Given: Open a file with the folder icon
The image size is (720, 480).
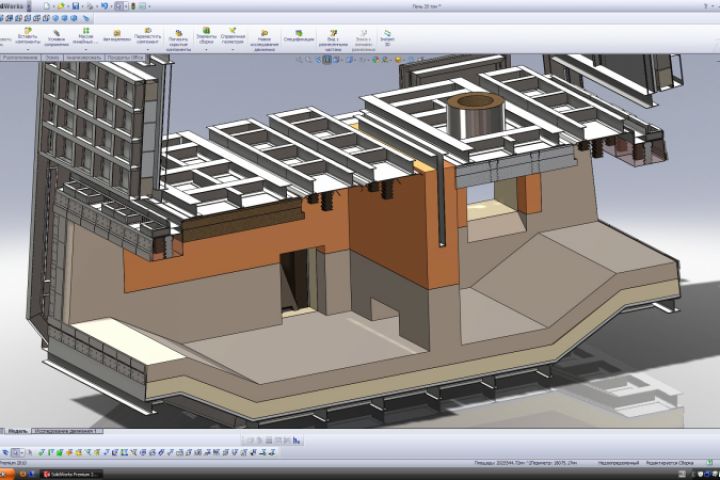Looking at the screenshot, I should tap(61, 6).
